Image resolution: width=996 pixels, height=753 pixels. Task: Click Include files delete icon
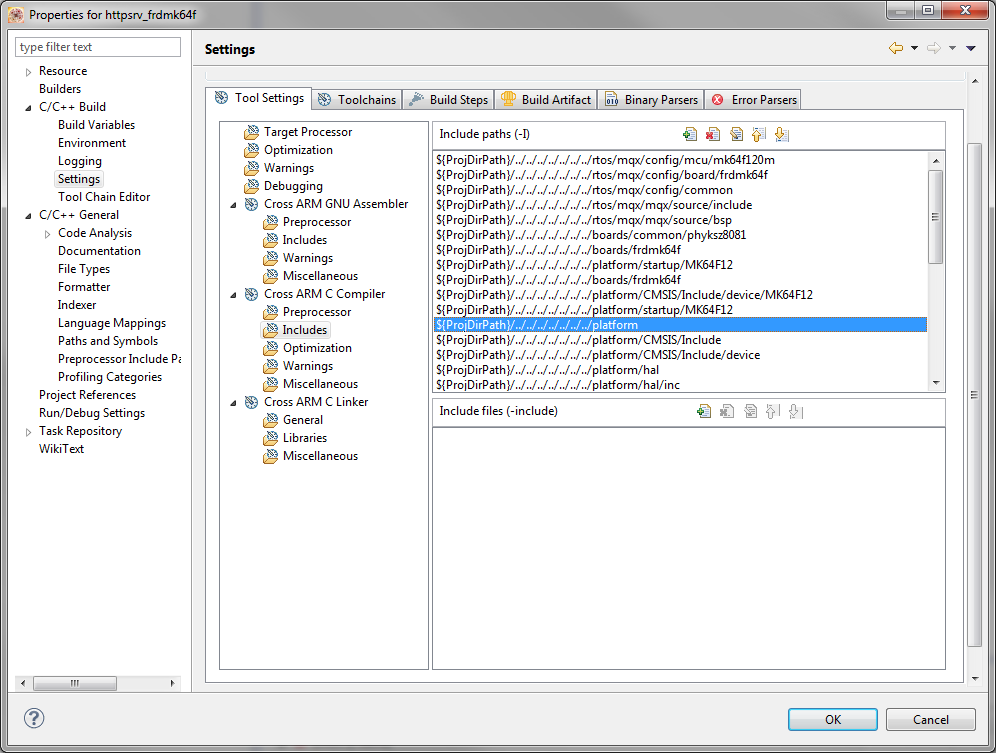click(x=727, y=411)
